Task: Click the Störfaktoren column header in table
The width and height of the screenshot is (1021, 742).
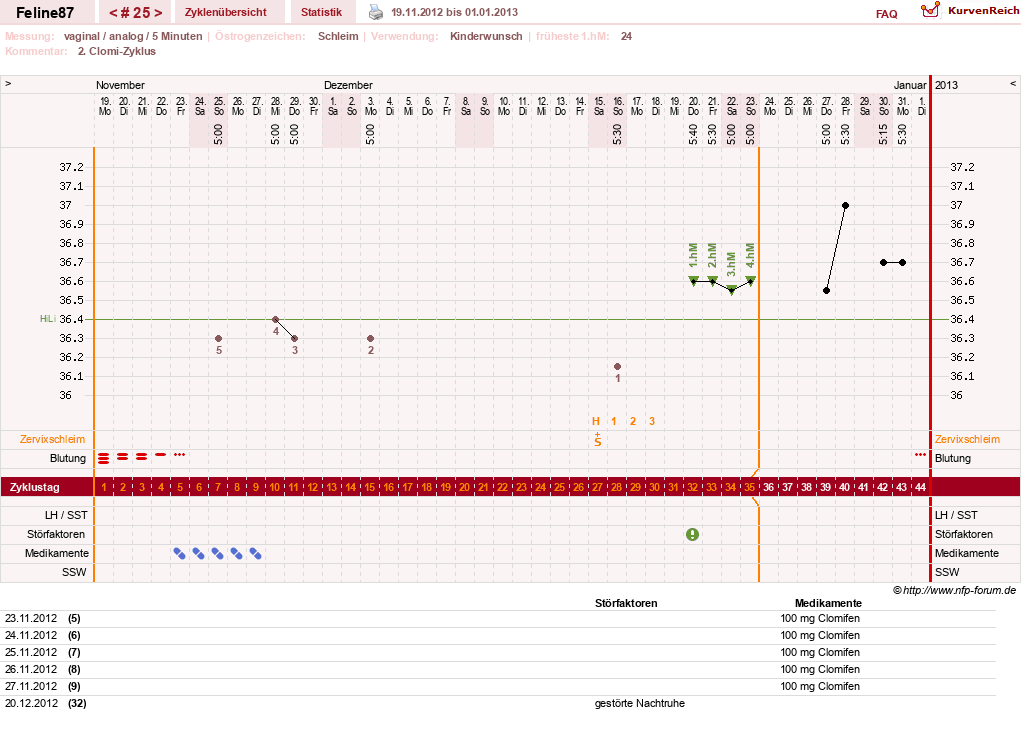Action: tap(626, 603)
